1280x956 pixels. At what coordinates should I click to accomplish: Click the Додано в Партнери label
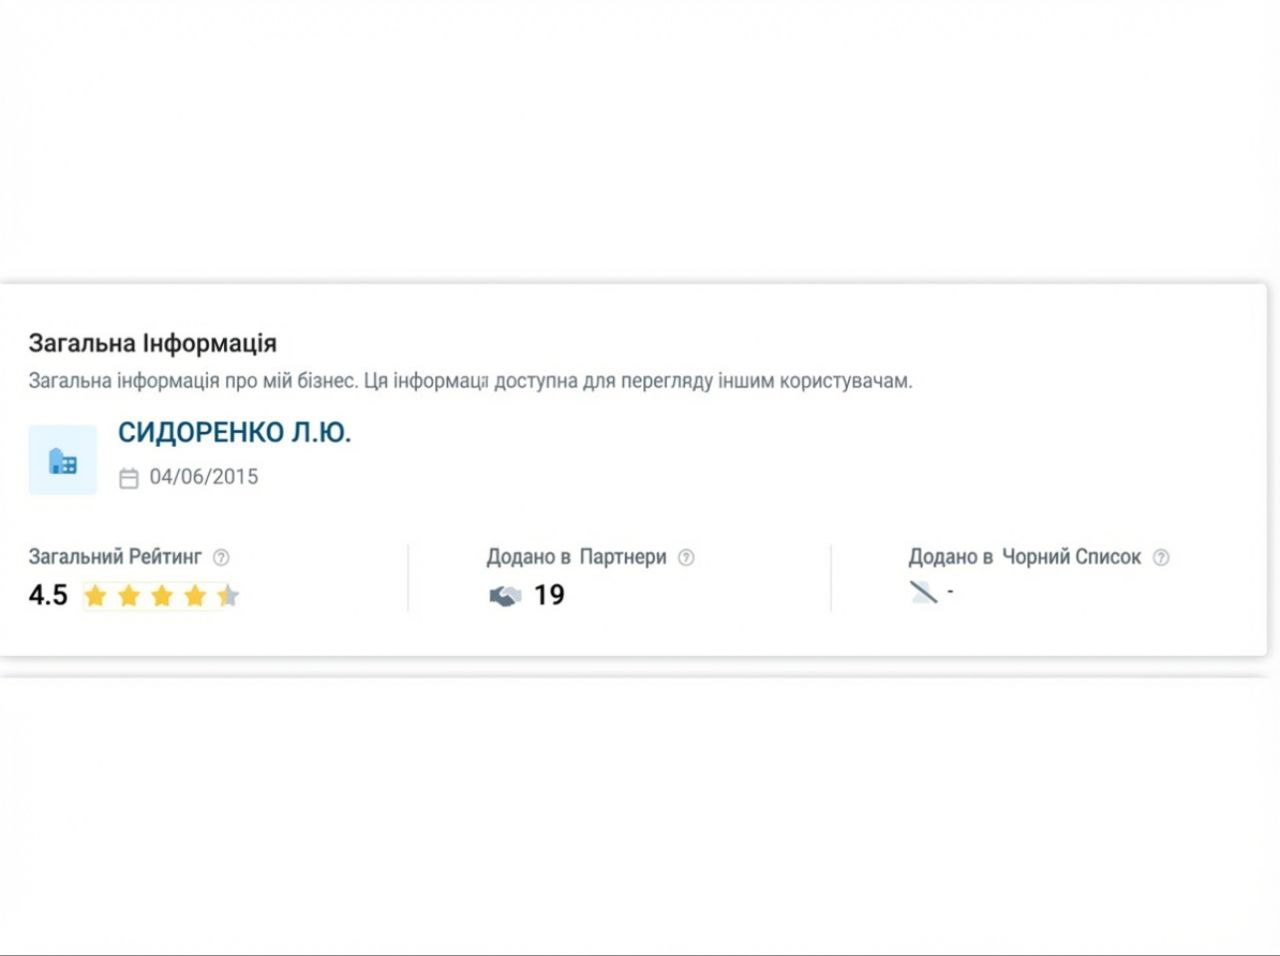click(576, 557)
